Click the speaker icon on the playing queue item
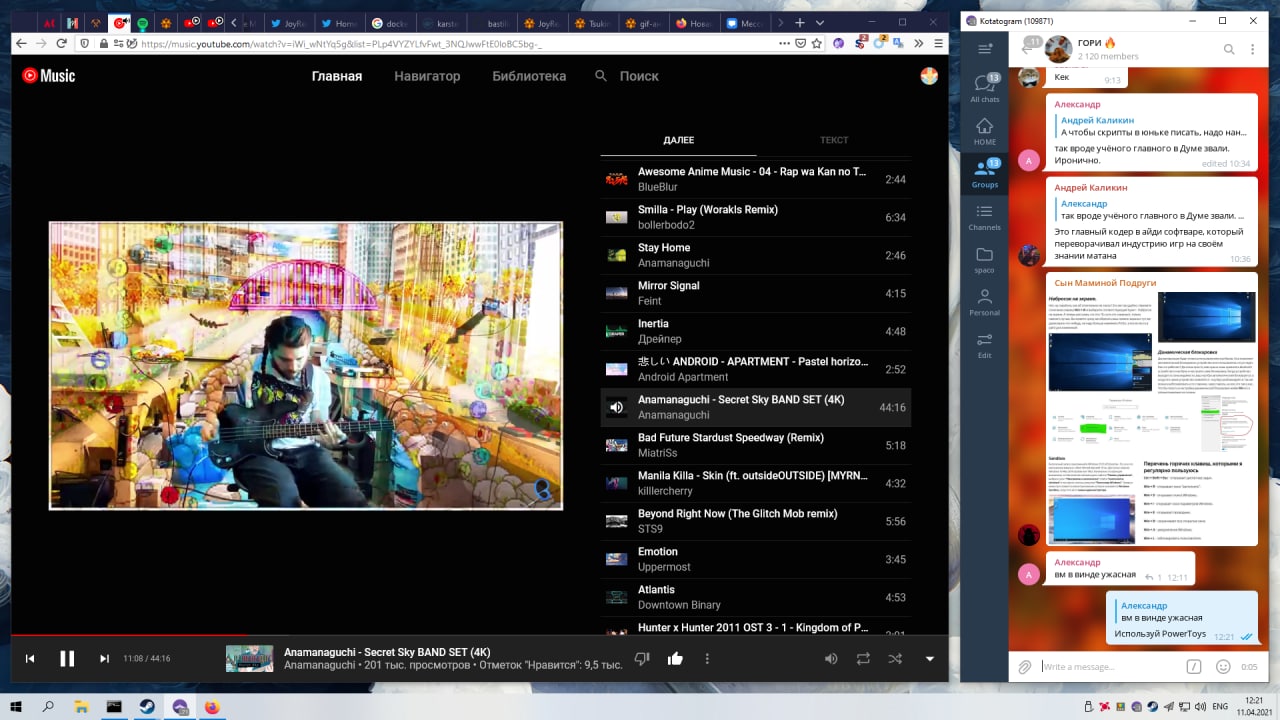The width and height of the screenshot is (1280, 720). click(x=617, y=407)
